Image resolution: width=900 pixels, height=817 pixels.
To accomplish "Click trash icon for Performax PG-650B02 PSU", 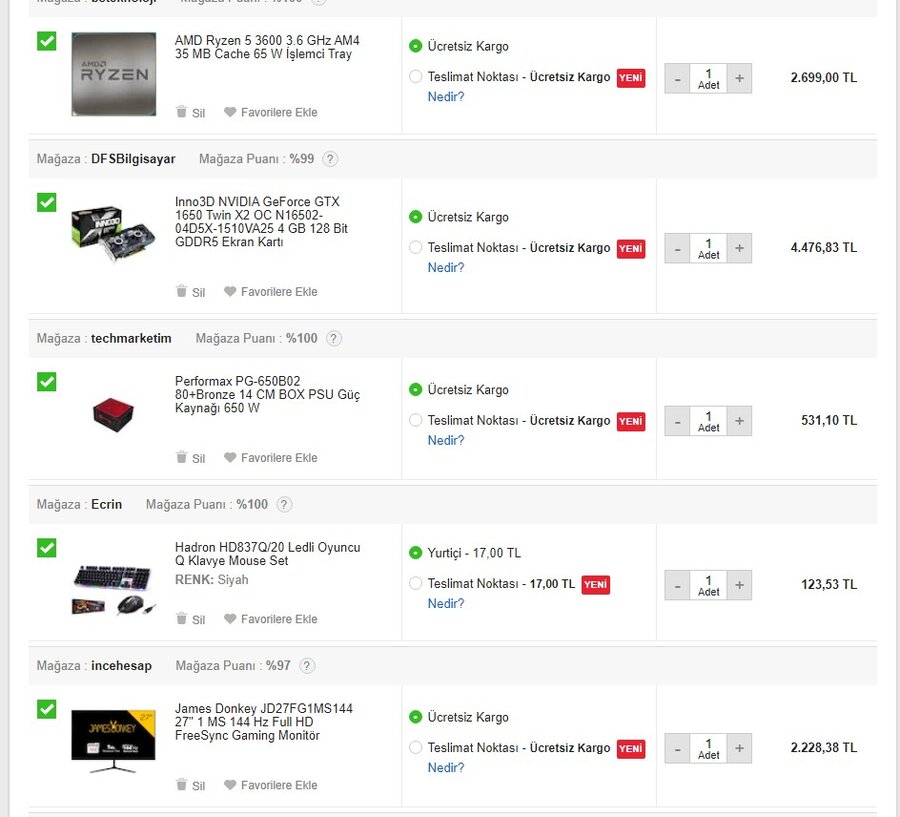I will pos(181,457).
